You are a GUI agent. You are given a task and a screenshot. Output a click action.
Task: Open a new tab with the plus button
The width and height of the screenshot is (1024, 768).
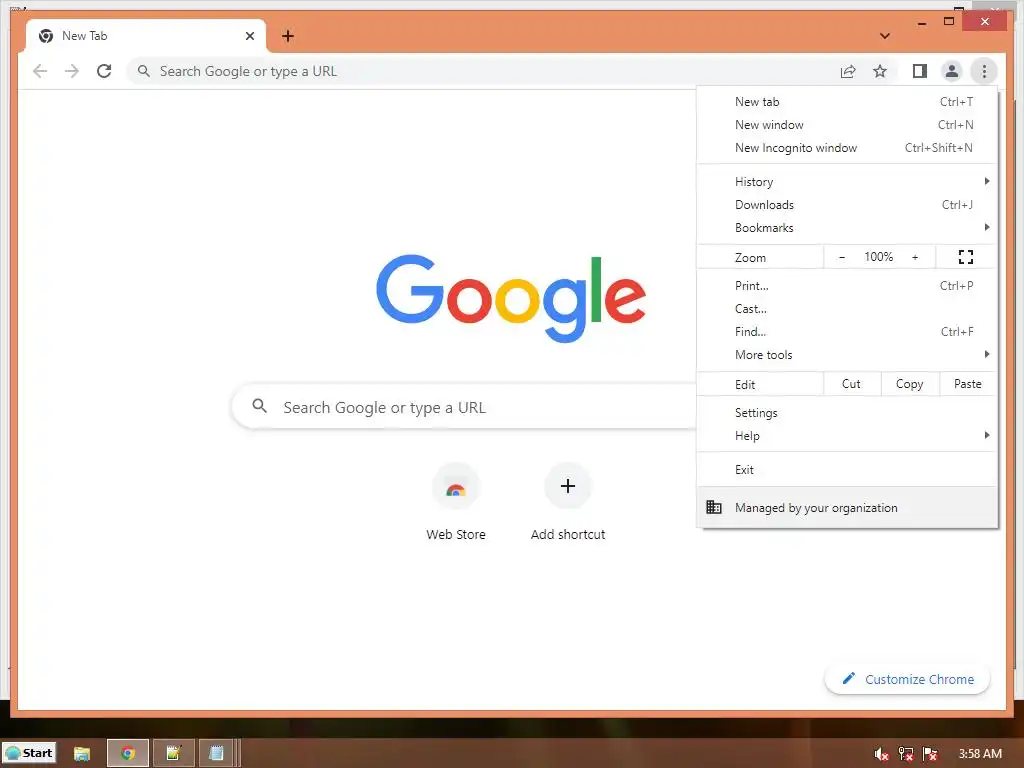pyautogui.click(x=288, y=36)
